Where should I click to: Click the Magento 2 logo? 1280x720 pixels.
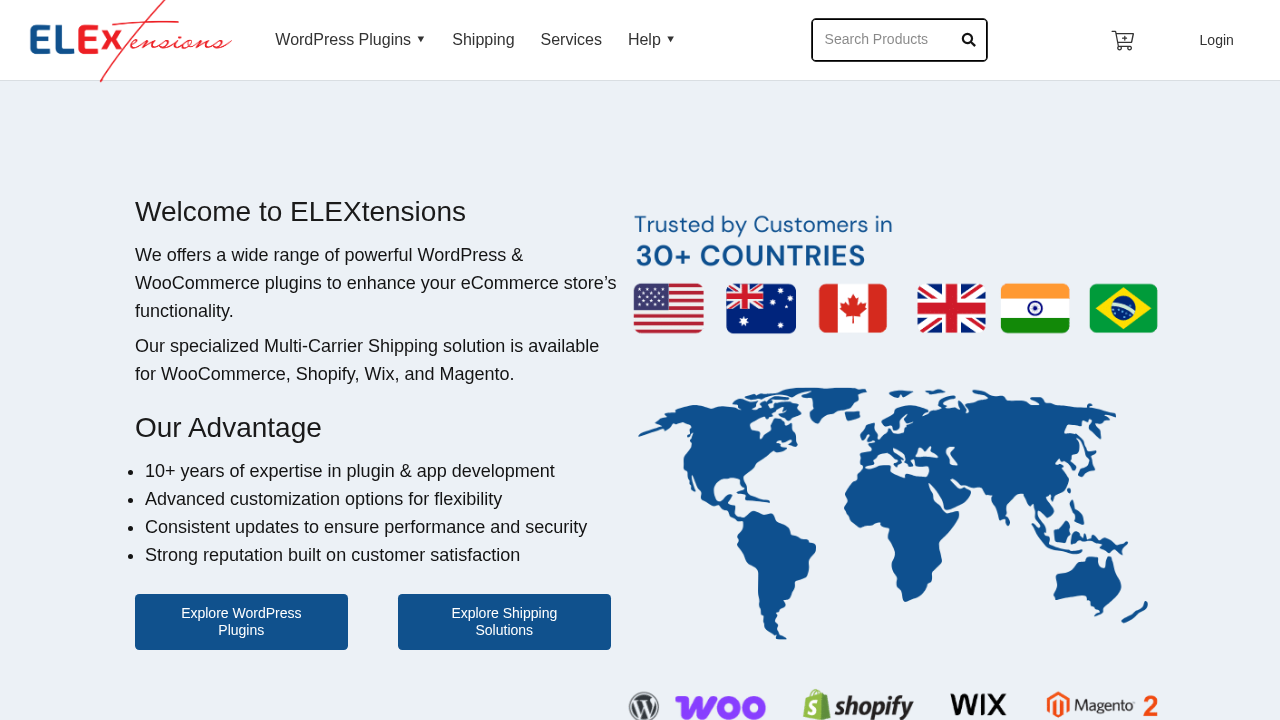[x=1102, y=705]
